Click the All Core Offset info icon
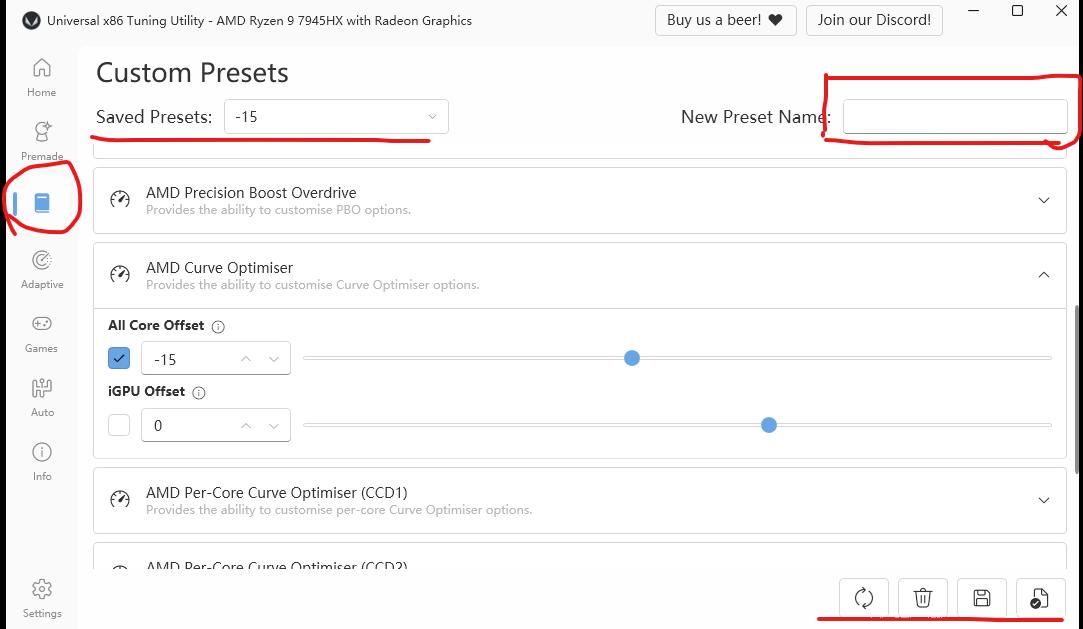The width and height of the screenshot is (1083, 629). pos(218,327)
